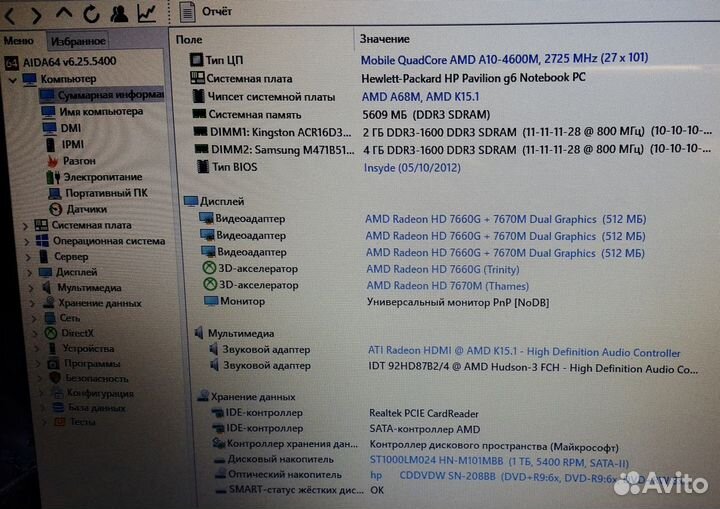The image size is (720, 509).
Task: Select Сервер in the sidebar tree
Action: (x=63, y=256)
